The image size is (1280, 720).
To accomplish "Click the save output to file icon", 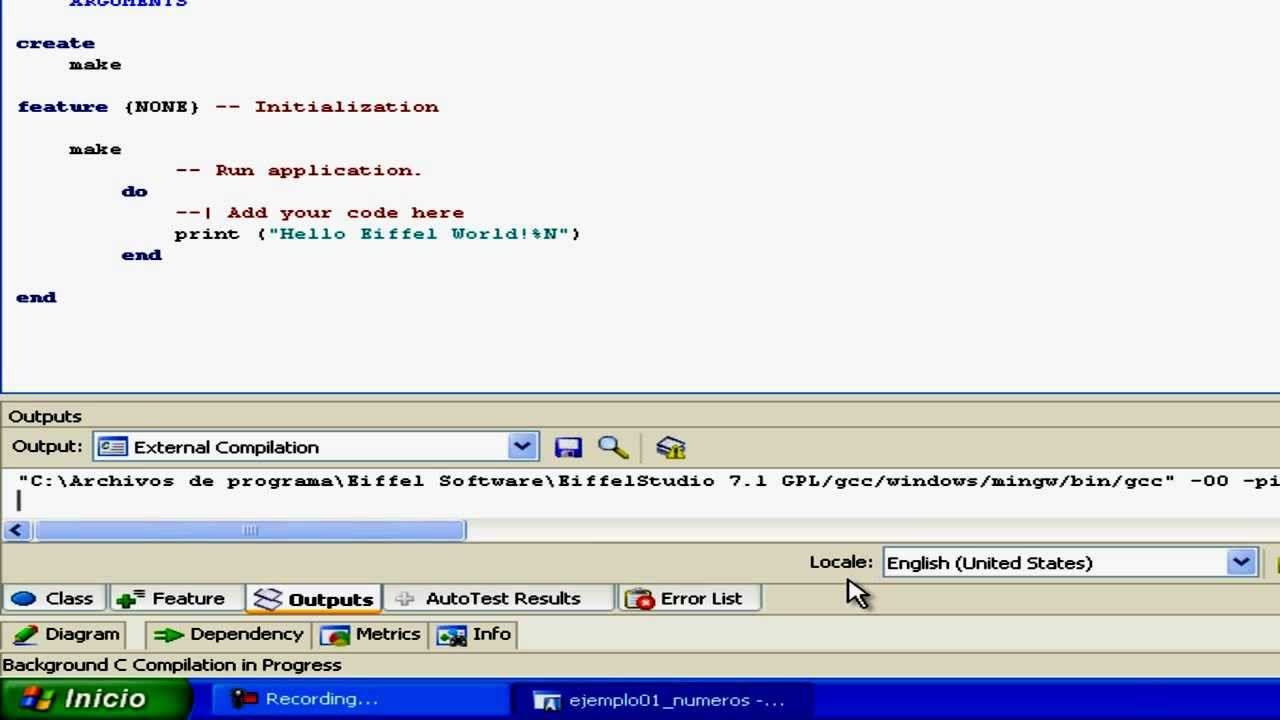I will point(568,447).
